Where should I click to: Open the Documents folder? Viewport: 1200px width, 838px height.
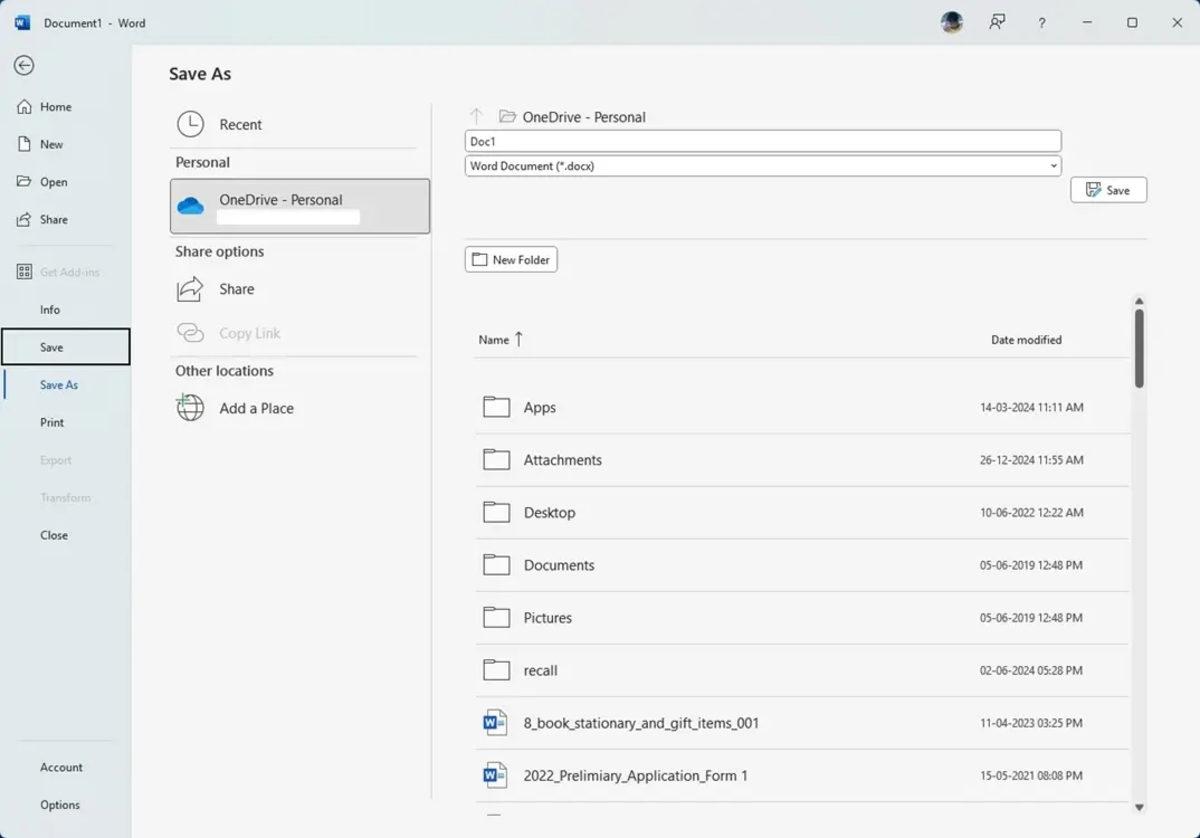(558, 564)
